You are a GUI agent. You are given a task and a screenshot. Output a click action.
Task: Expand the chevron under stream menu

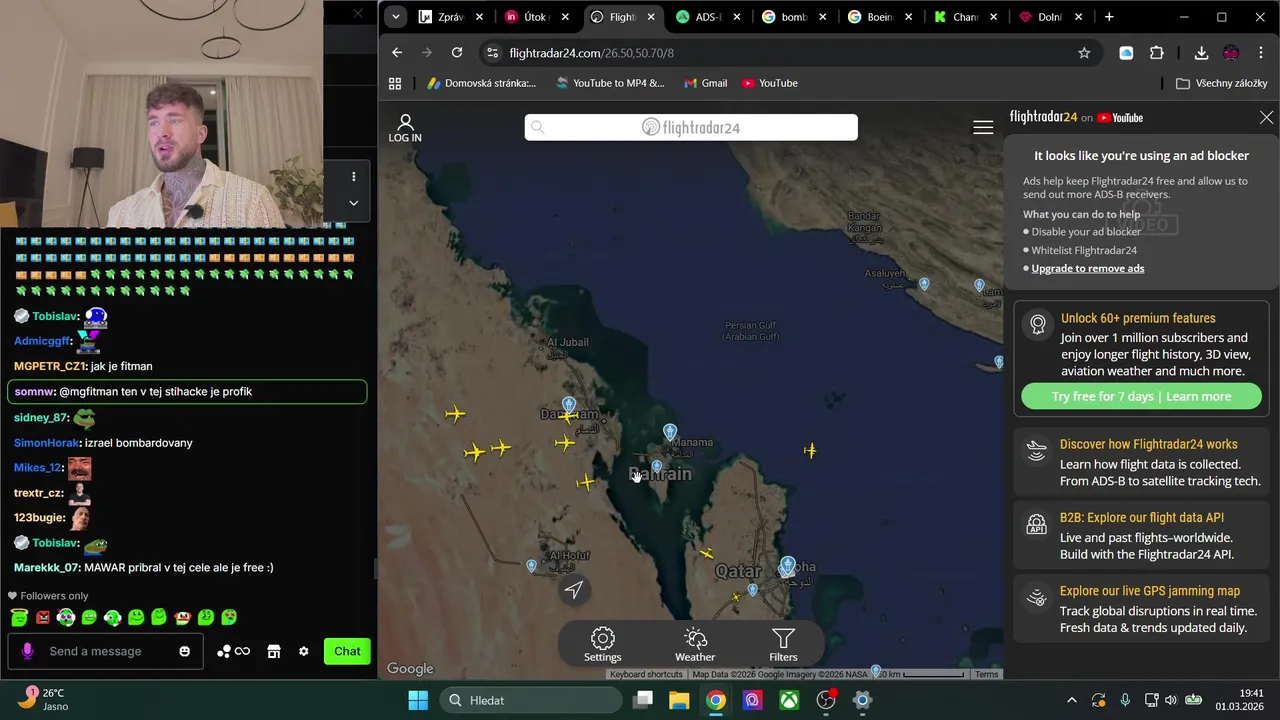353,202
